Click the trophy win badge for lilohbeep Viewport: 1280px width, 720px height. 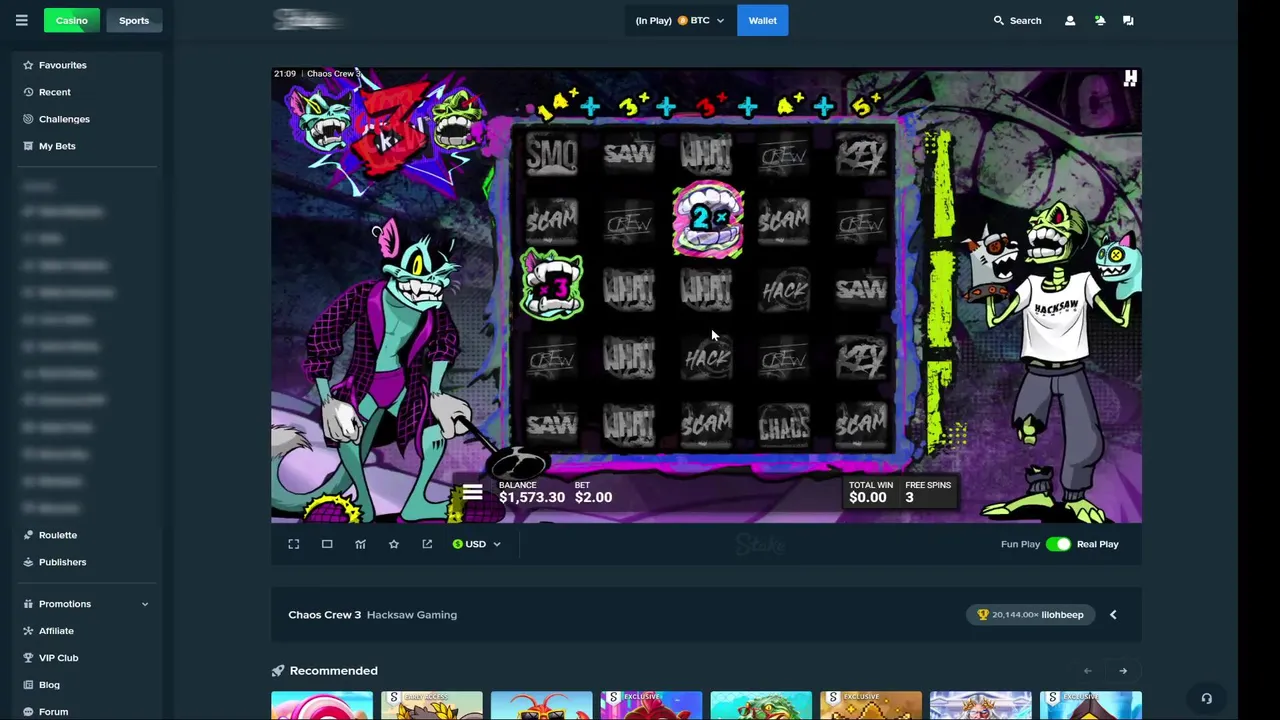(1030, 615)
